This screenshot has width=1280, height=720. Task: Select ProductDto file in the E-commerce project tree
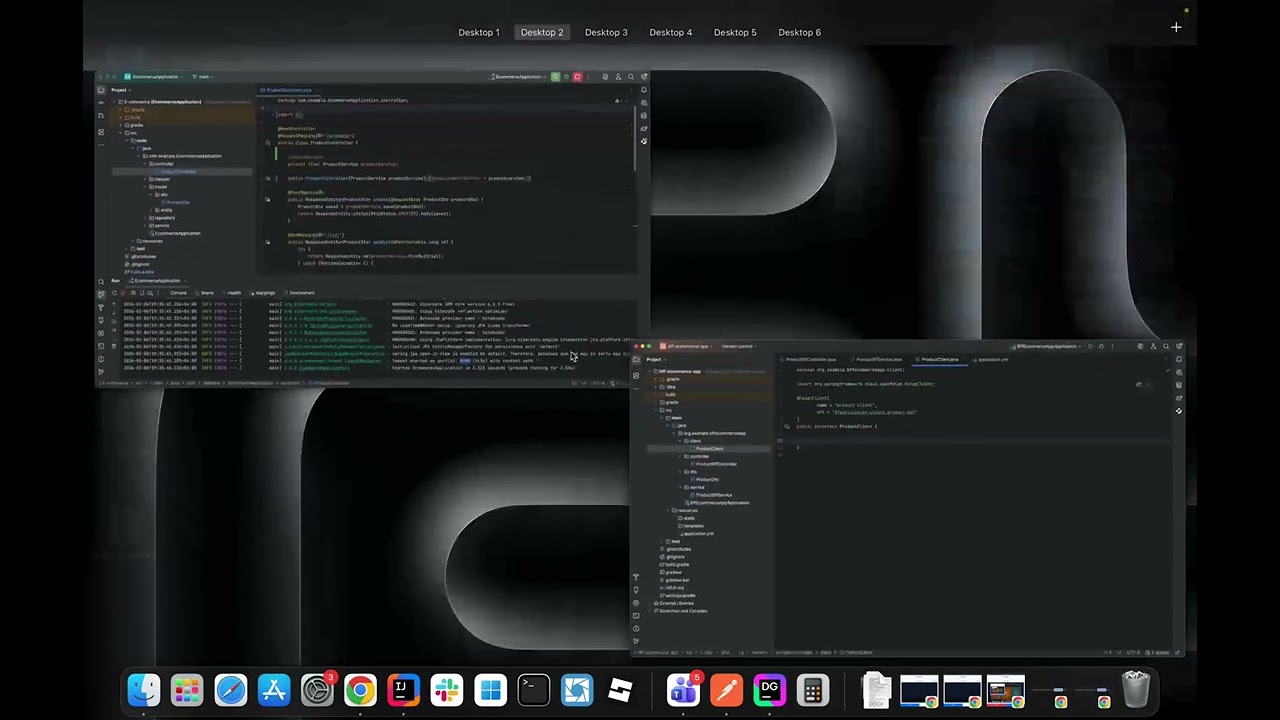pos(177,202)
